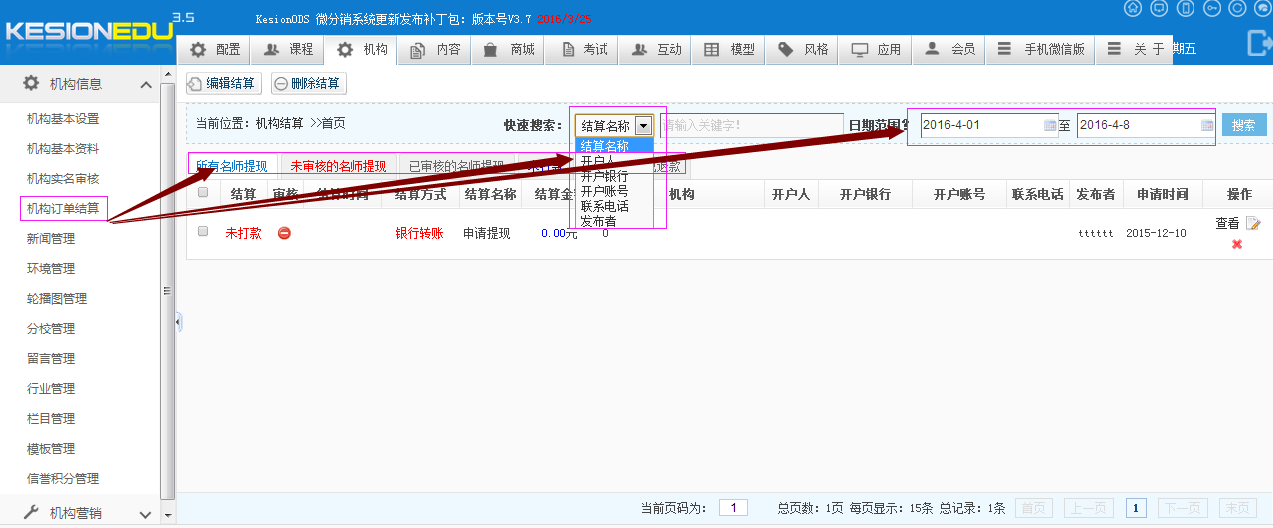
Task: Click the edit pencil icon in row
Action: (x=1253, y=224)
